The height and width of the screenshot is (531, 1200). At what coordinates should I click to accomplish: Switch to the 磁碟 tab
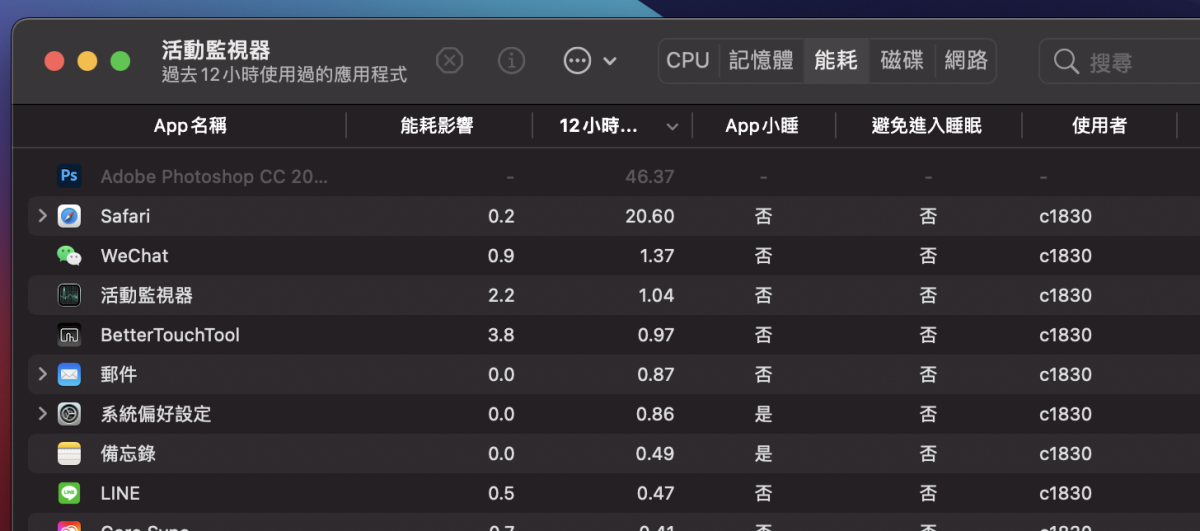coord(902,61)
